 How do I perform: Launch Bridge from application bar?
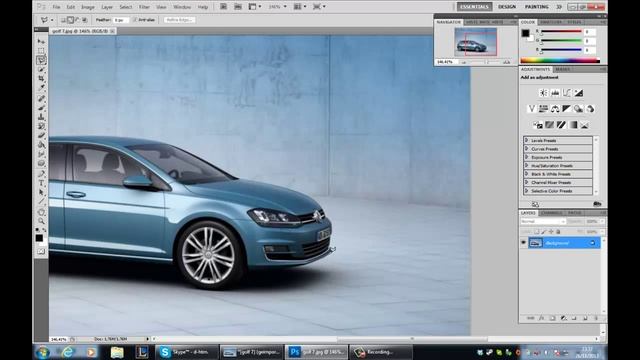(224, 7)
